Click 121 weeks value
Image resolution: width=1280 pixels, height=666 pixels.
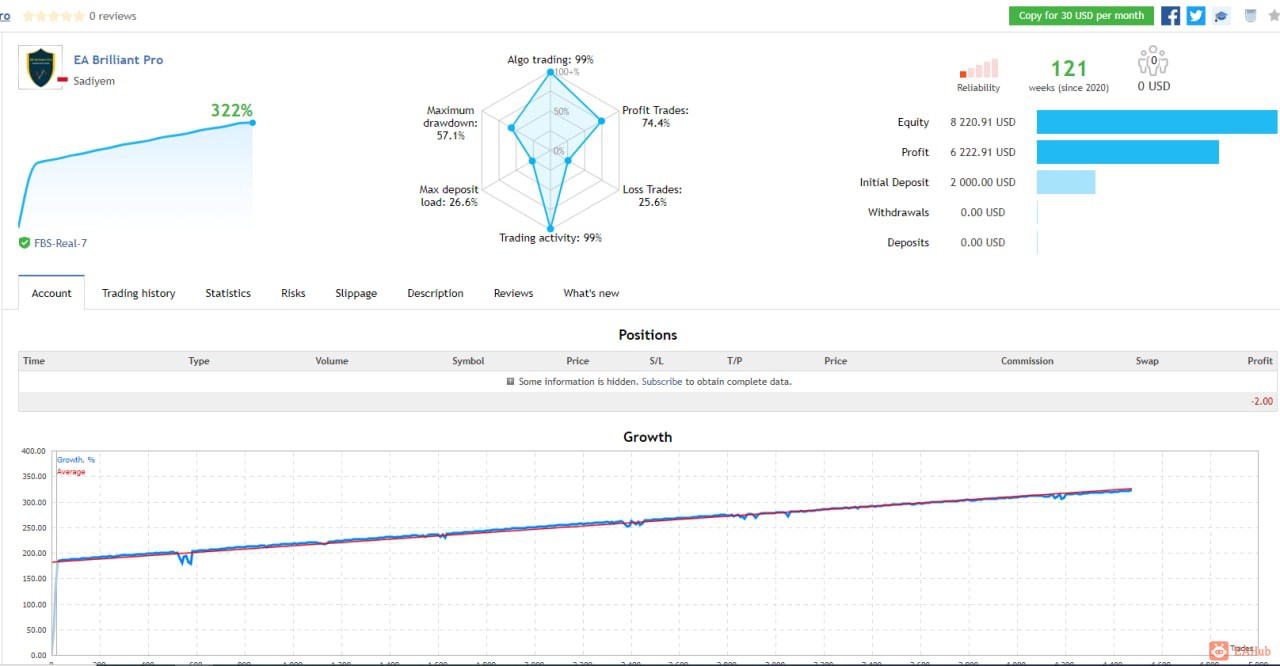[x=1069, y=69]
